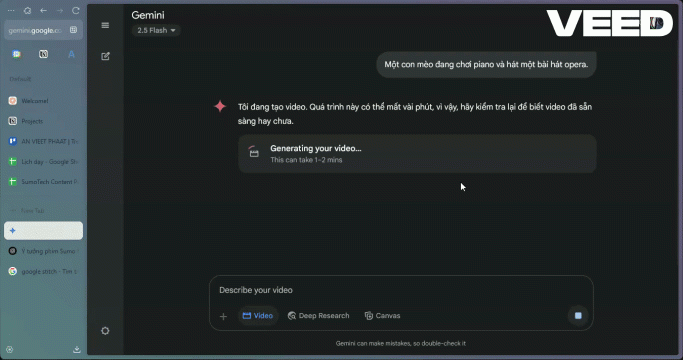Click the Tôi đang tạo video response text
Viewport: 683px width, 360px height.
(x=415, y=114)
